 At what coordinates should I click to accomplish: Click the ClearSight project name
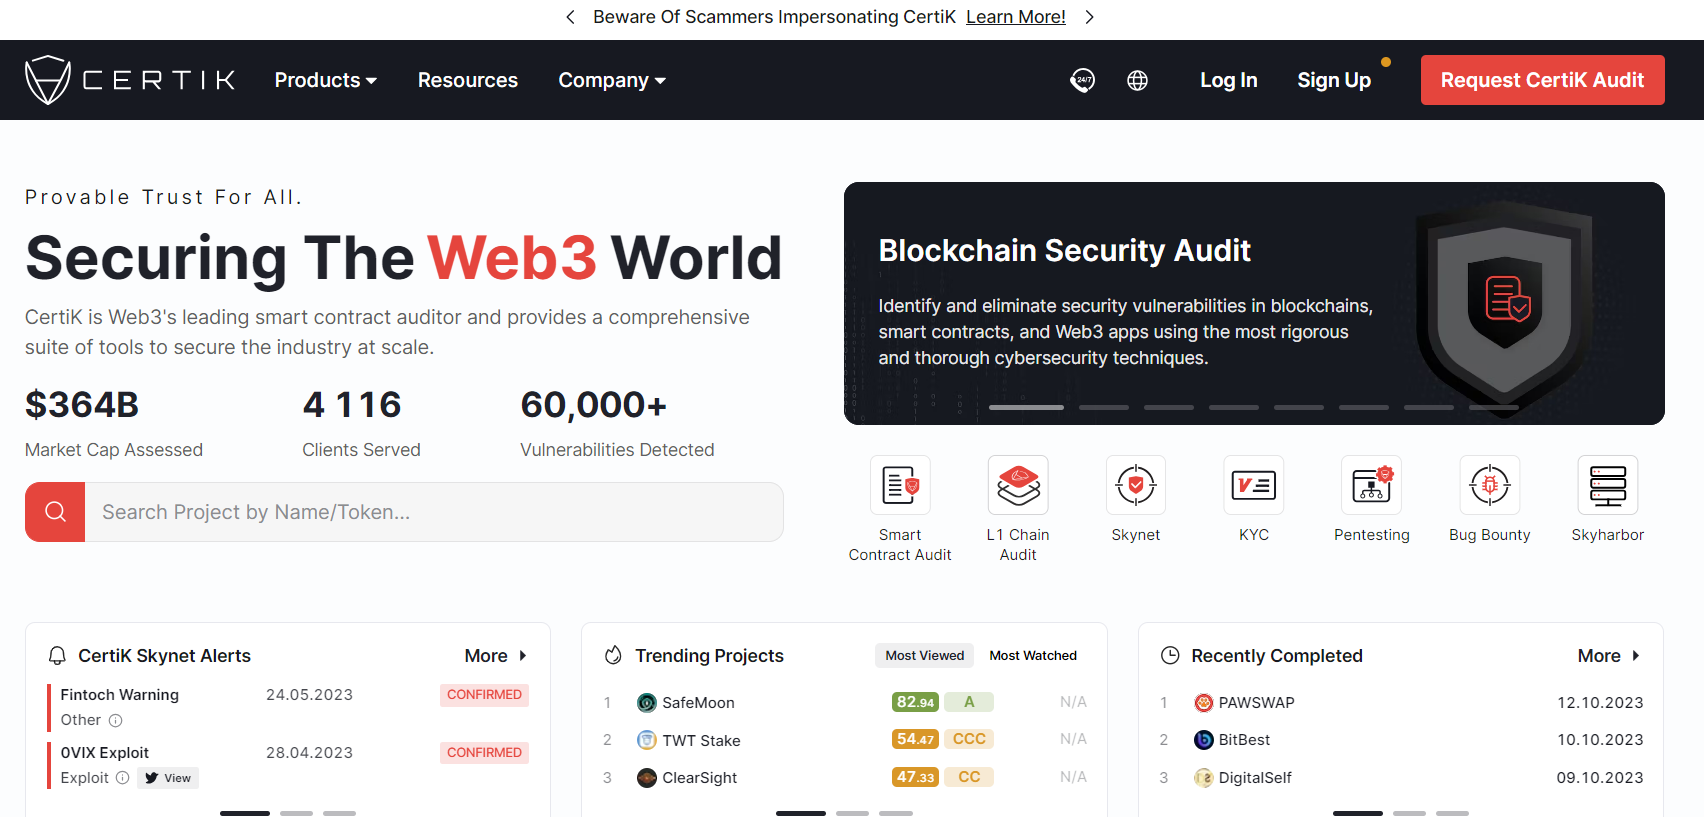pyautogui.click(x=699, y=778)
